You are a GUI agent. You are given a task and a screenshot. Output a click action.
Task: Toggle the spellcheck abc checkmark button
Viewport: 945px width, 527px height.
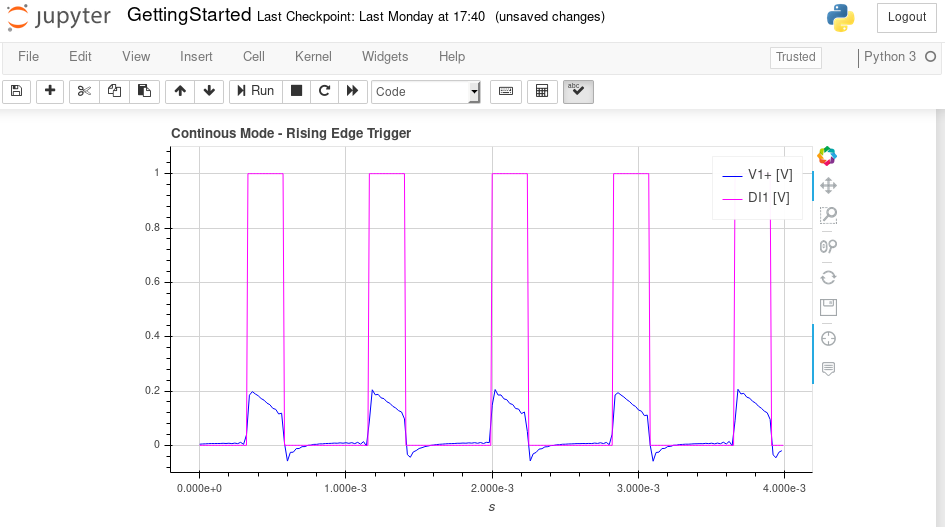[578, 92]
